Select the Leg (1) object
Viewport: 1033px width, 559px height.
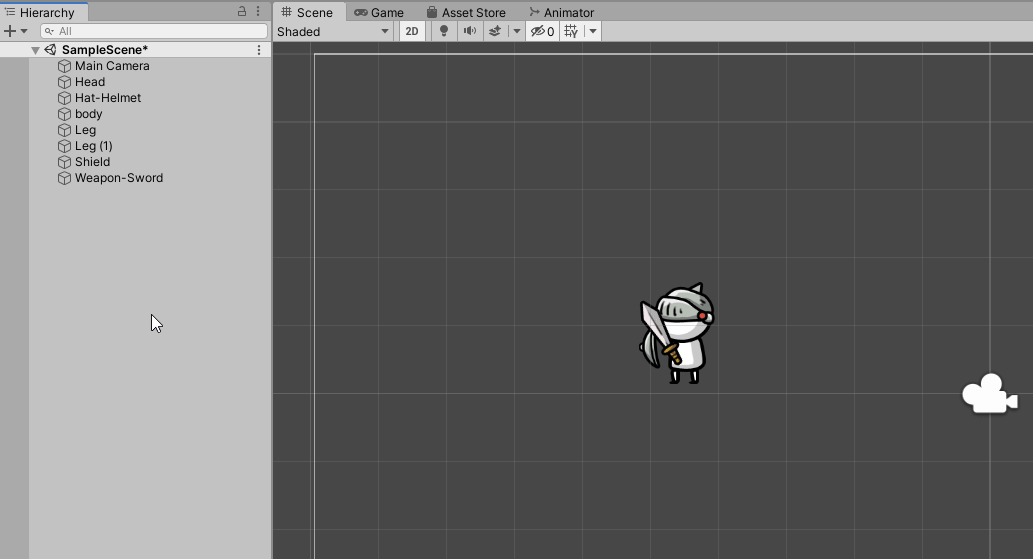coord(94,146)
